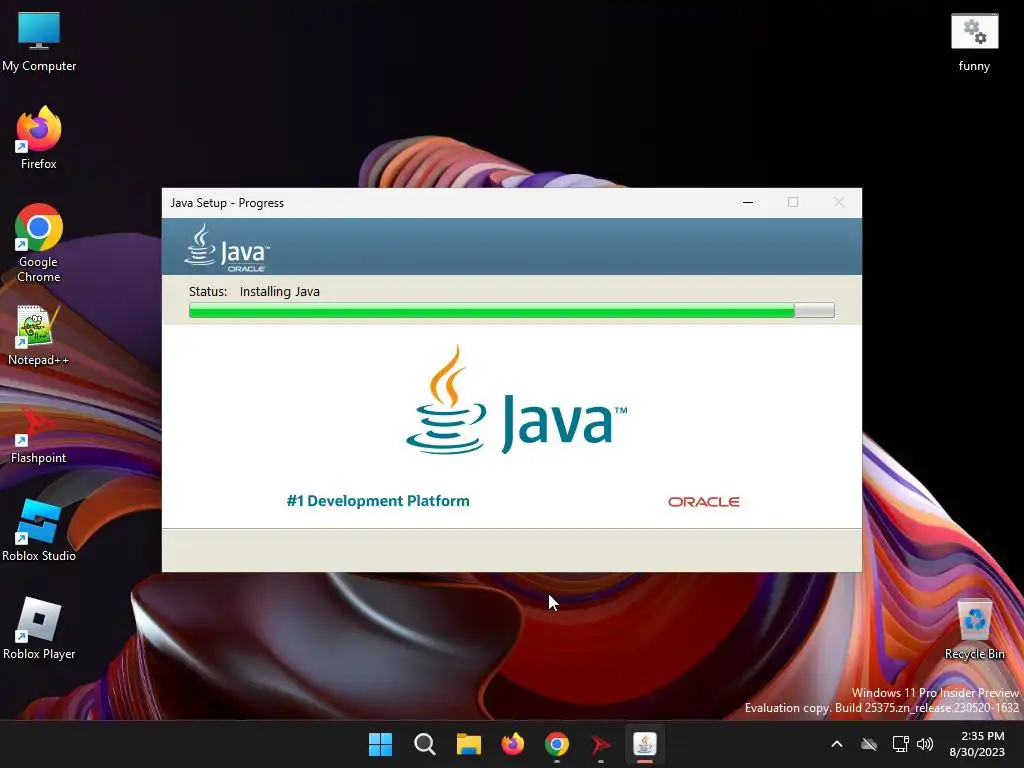Click '#1 Development Platform' text

[x=377, y=501]
